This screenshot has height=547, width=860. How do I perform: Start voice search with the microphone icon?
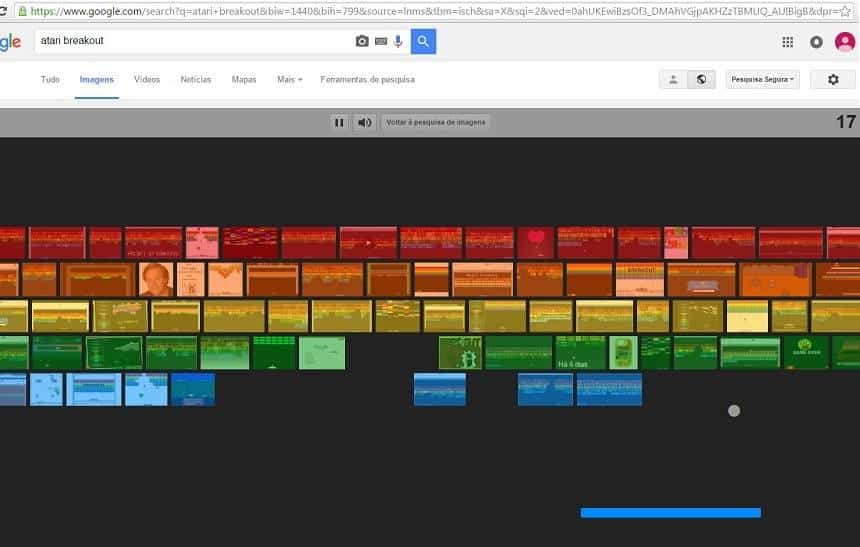(398, 41)
